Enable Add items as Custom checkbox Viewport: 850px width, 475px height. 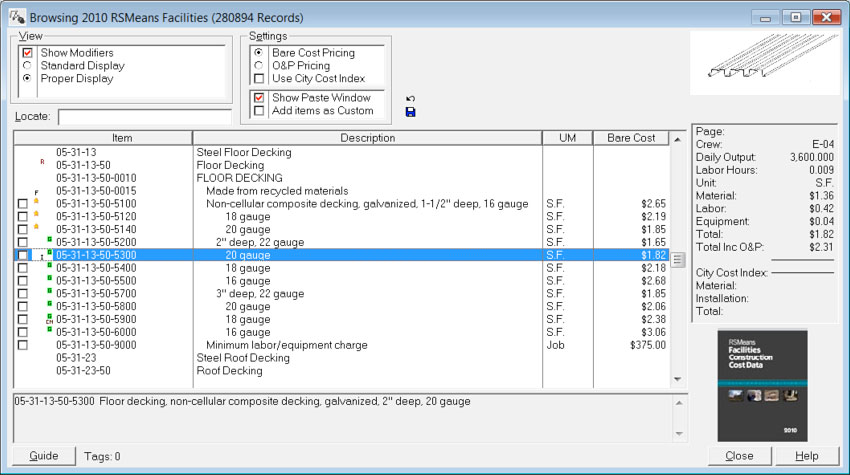click(x=259, y=111)
